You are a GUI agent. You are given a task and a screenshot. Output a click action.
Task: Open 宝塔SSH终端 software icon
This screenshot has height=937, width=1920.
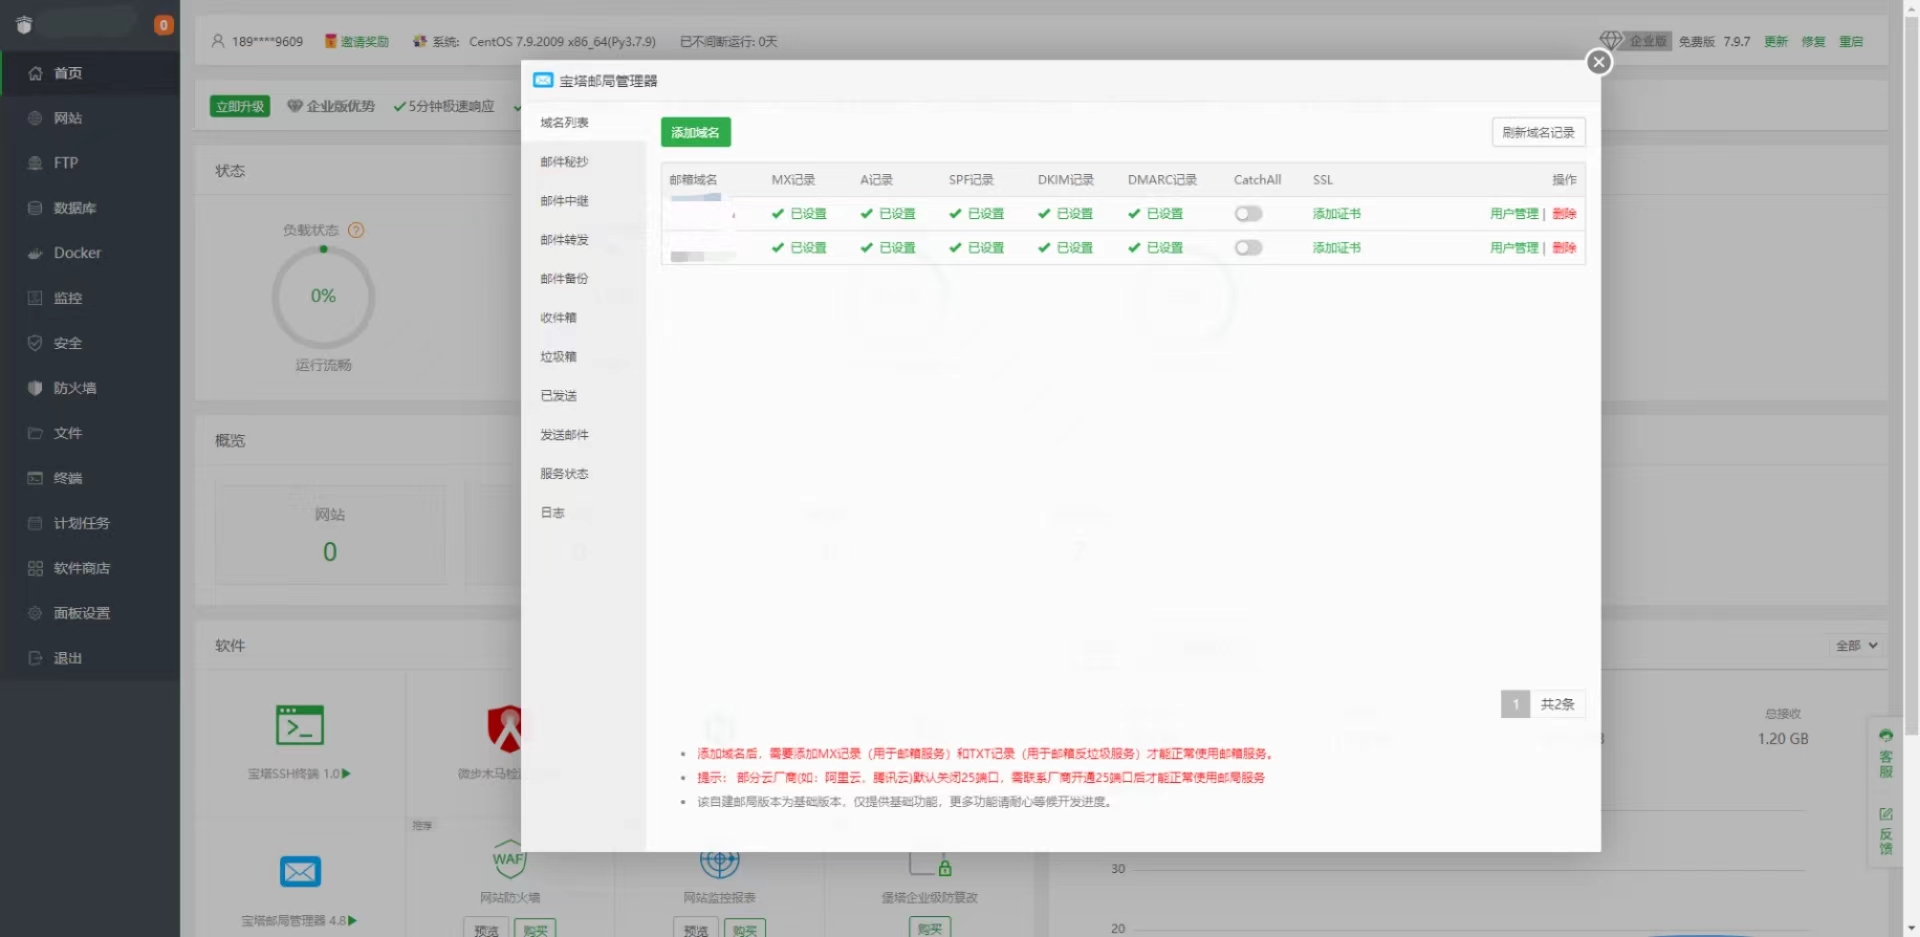tap(299, 725)
